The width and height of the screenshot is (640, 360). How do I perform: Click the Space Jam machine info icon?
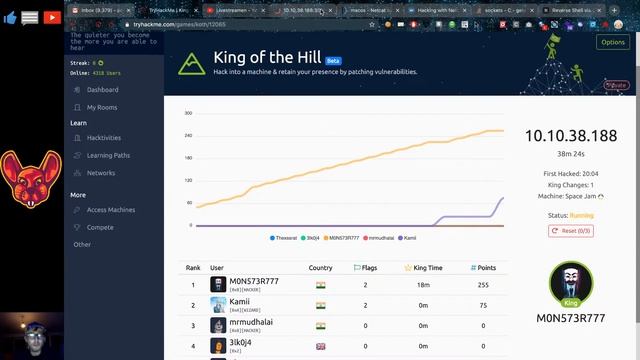tap(600, 197)
